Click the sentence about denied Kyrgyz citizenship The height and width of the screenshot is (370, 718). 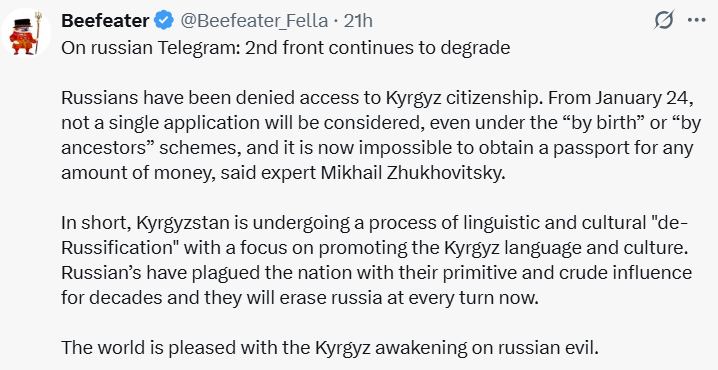[x=302, y=98]
